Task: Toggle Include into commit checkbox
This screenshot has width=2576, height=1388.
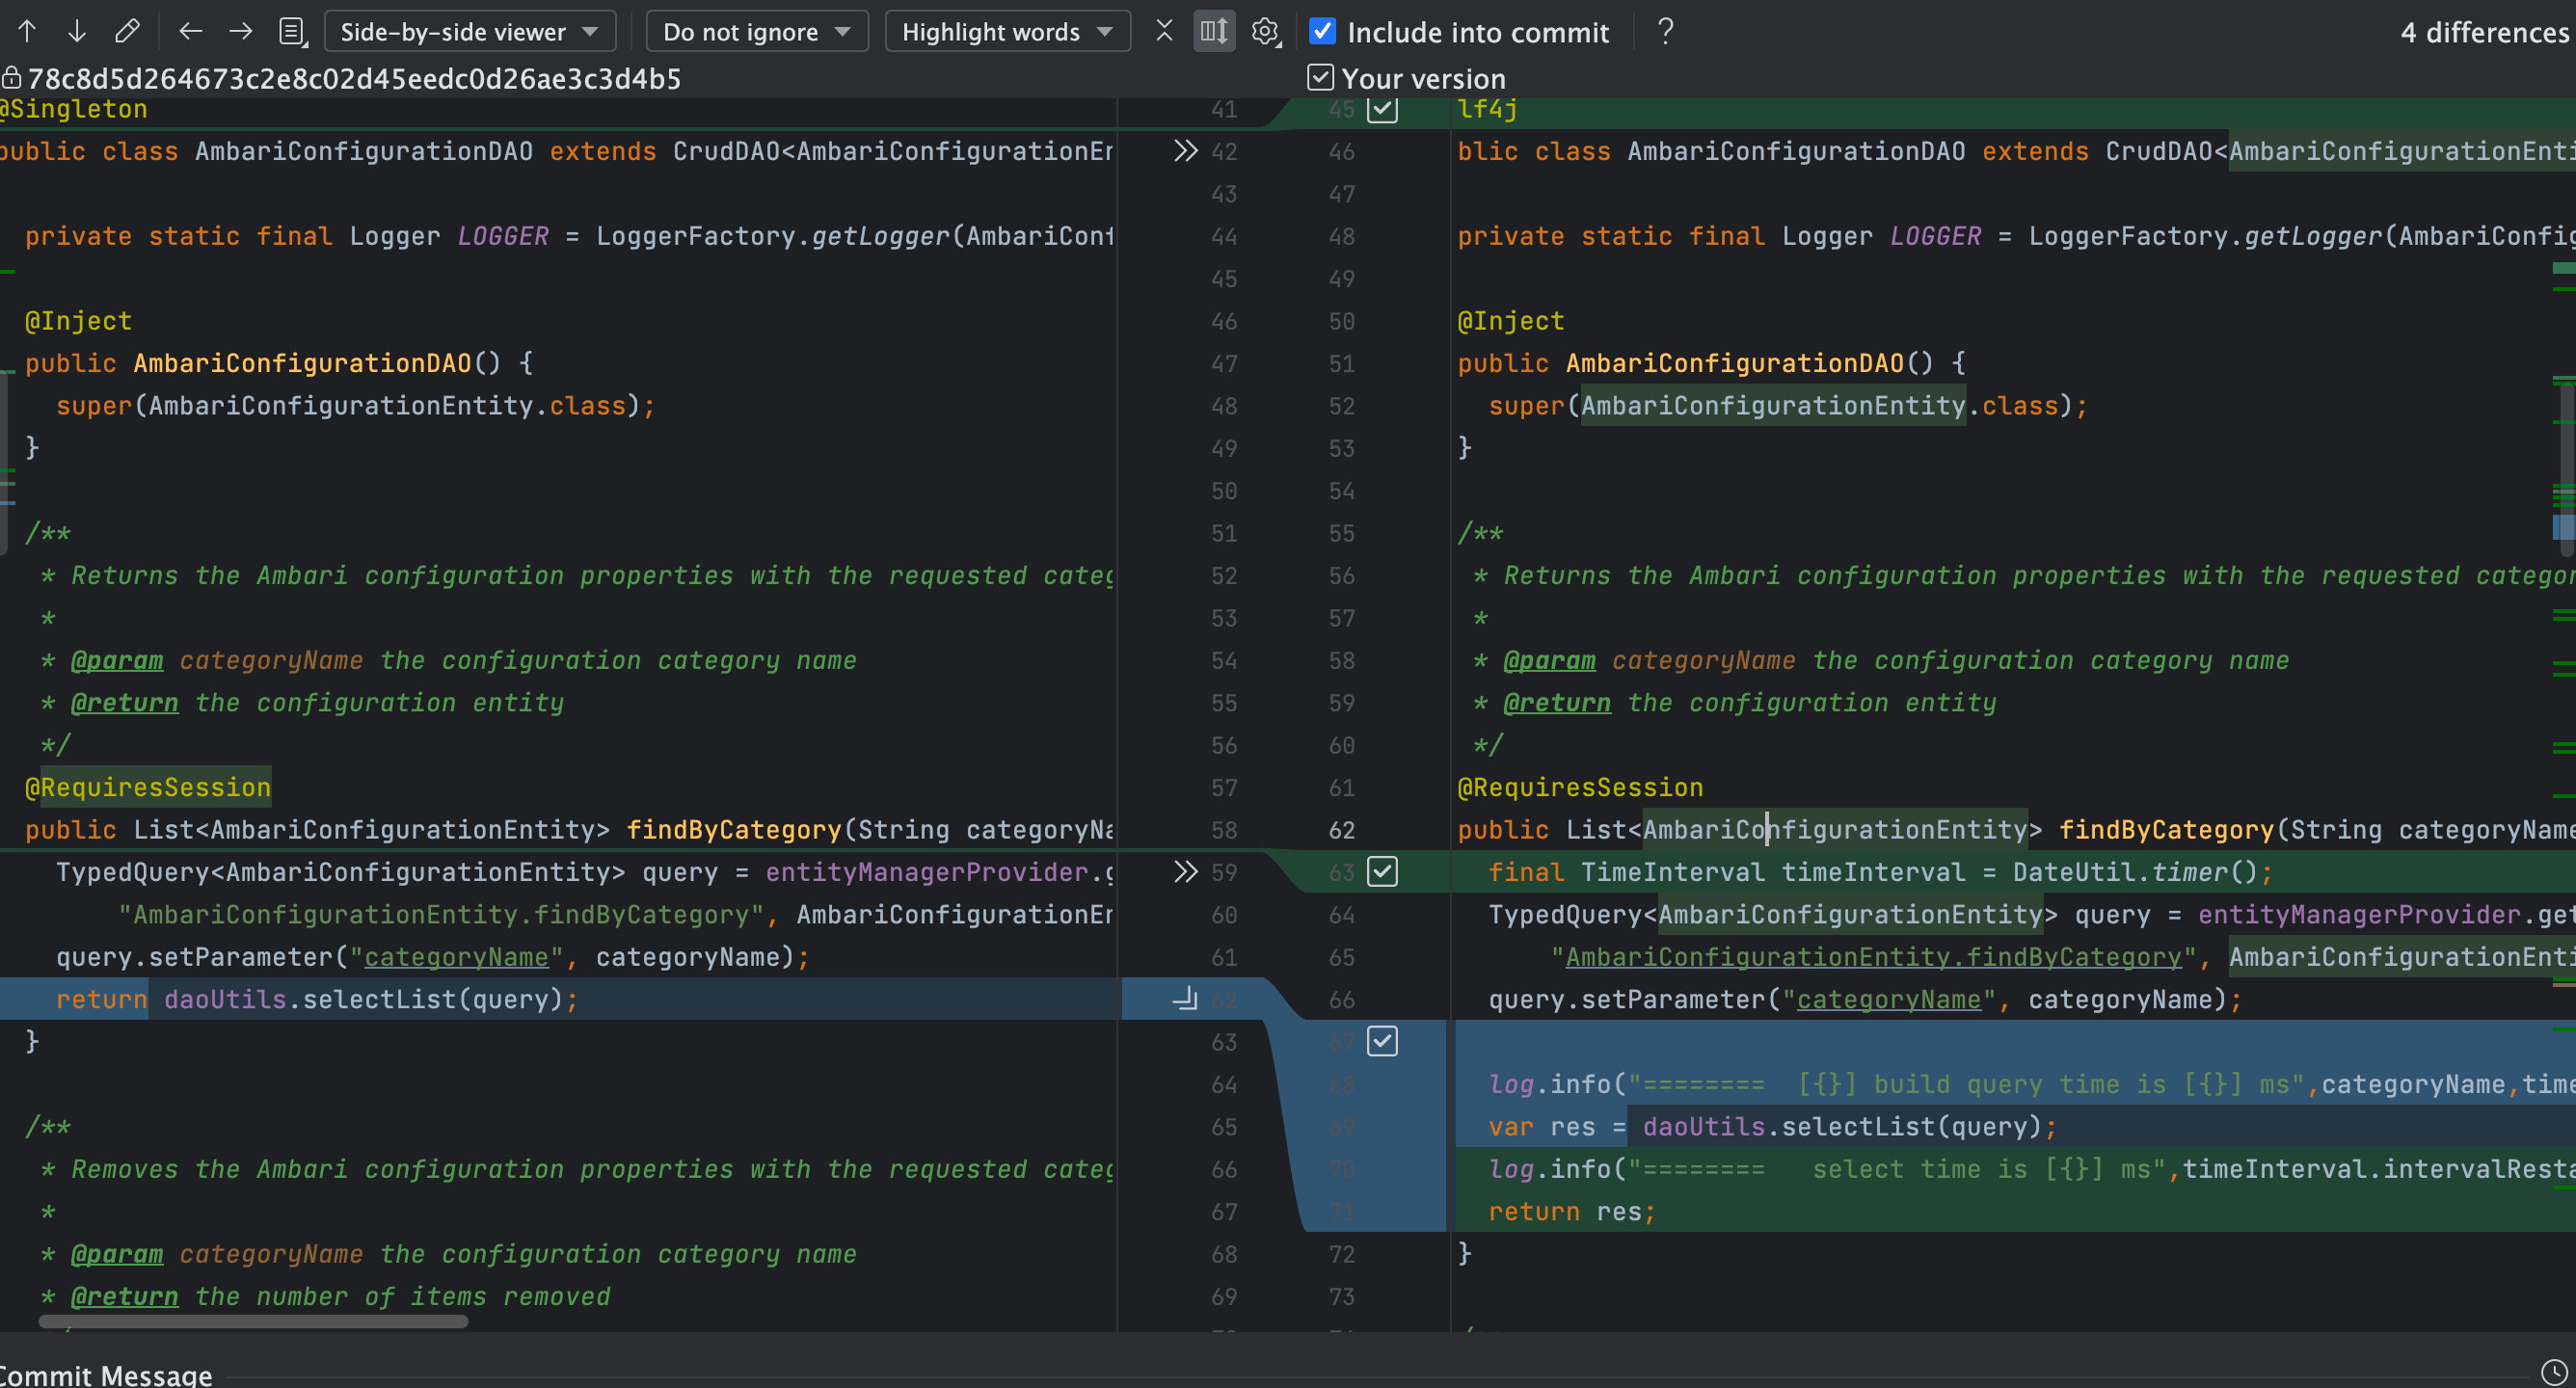Action: (x=1322, y=31)
